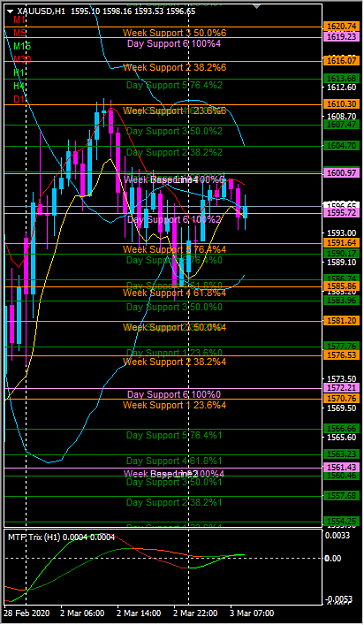Click the orange 1581.20 price tag
Viewport: 364px width, 625px height.
(x=342, y=321)
